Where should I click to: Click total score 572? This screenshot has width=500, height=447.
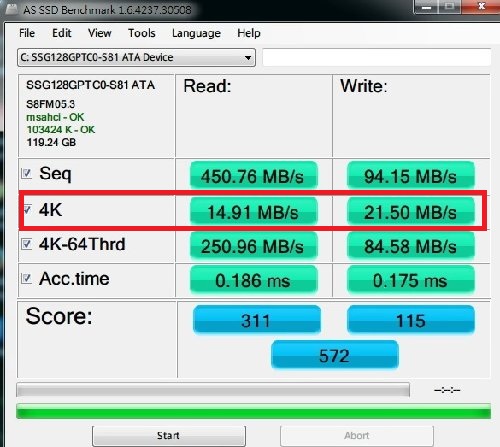335,354
